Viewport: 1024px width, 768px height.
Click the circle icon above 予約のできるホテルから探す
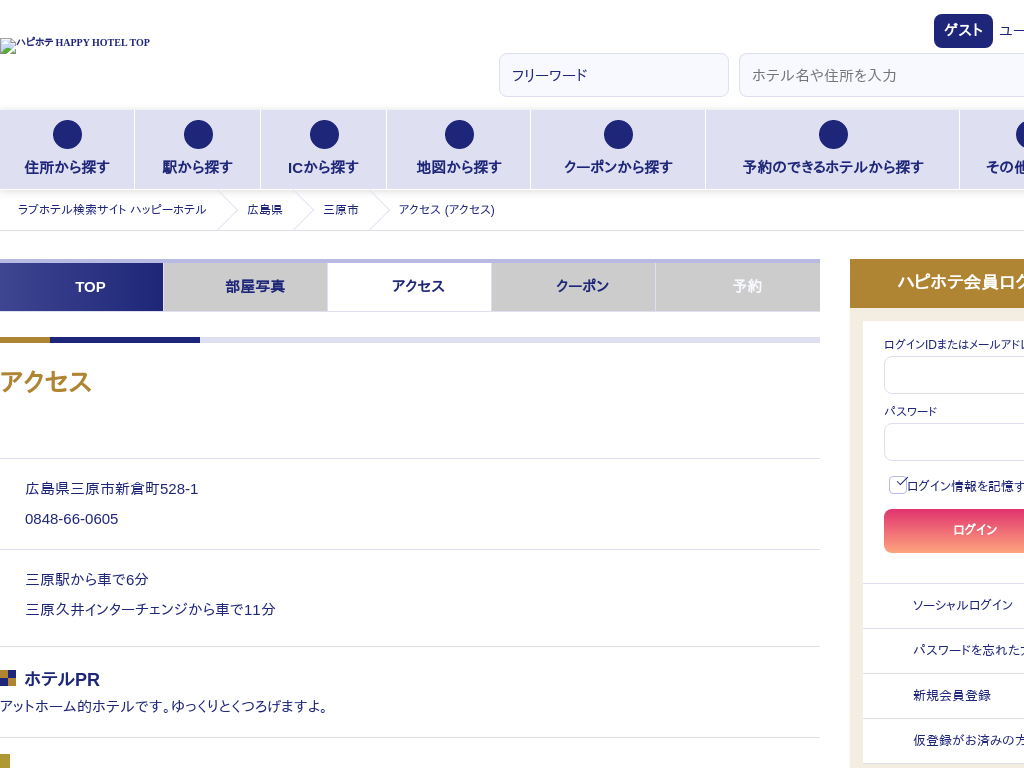pyautogui.click(x=833, y=135)
